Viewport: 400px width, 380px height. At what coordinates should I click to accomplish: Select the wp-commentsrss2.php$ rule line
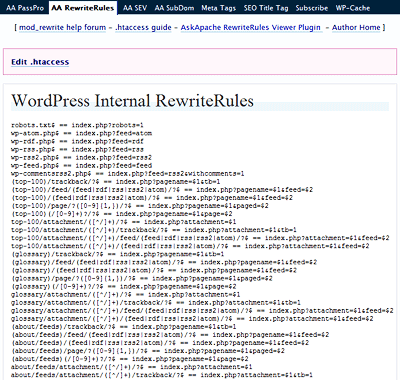[128, 173]
